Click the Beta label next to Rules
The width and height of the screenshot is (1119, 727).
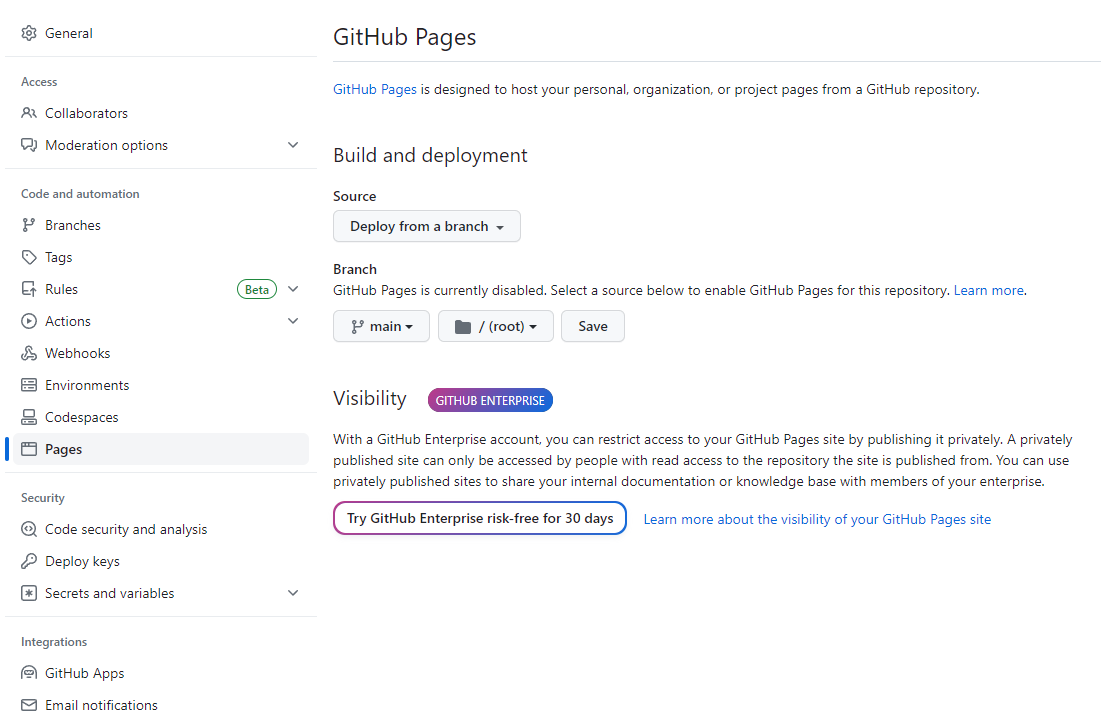(x=257, y=289)
